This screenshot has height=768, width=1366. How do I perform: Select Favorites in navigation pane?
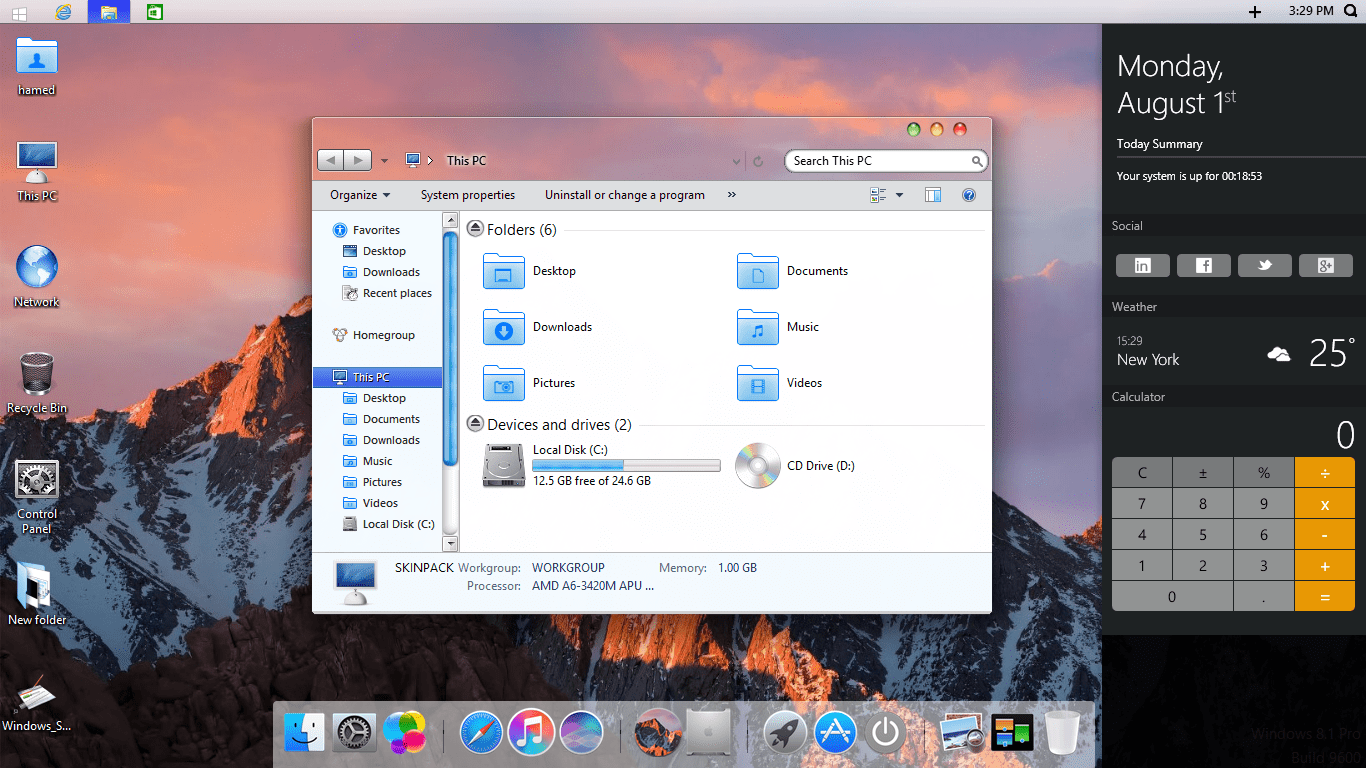pos(366,230)
